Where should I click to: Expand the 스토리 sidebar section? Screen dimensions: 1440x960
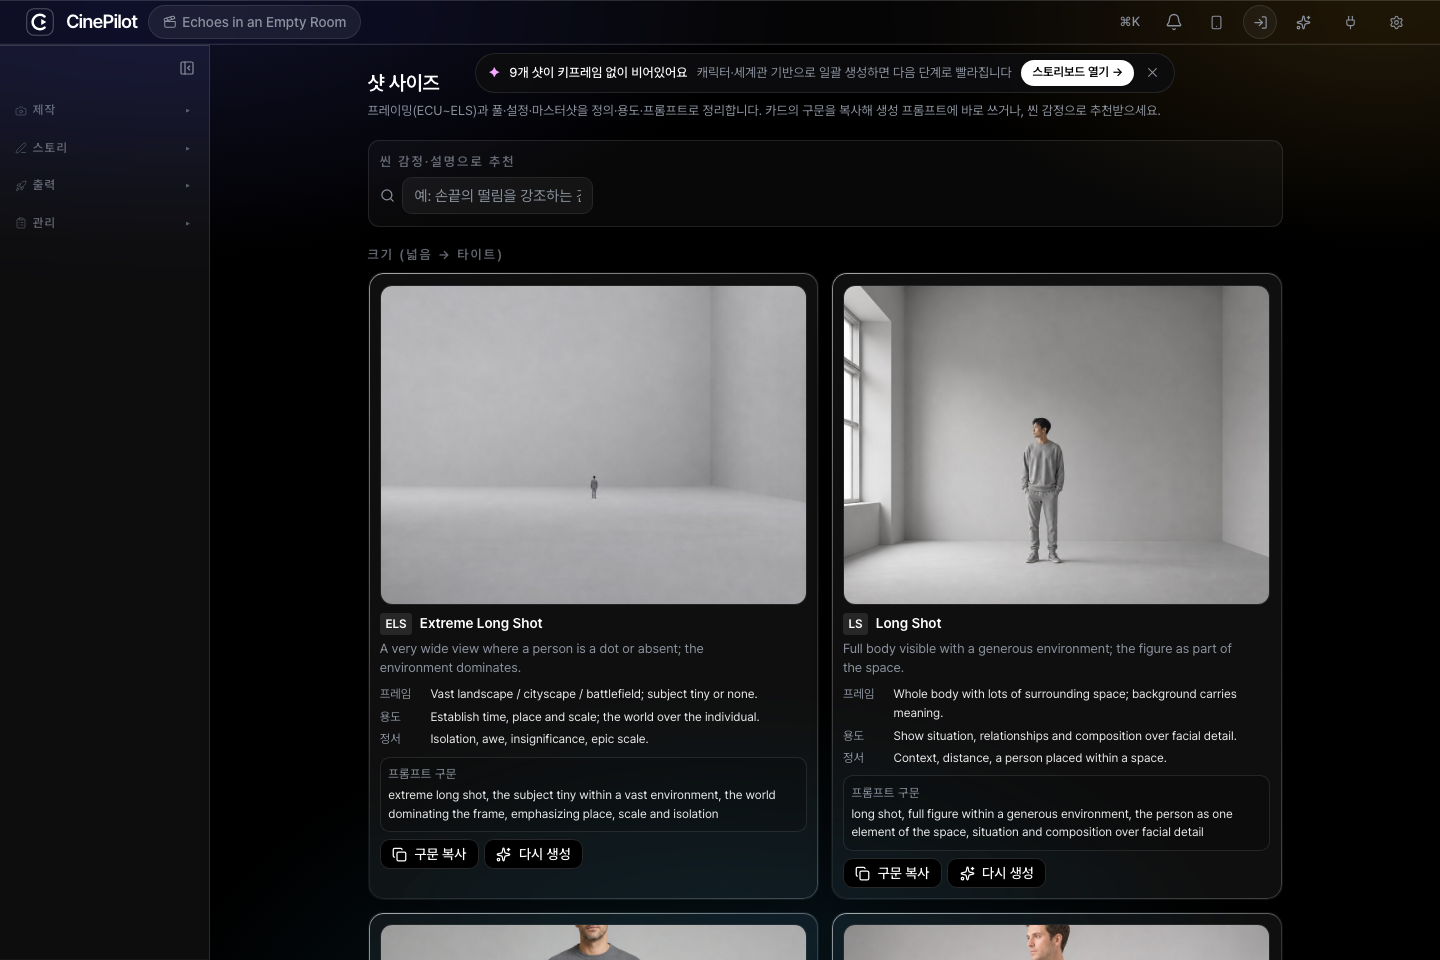104,148
